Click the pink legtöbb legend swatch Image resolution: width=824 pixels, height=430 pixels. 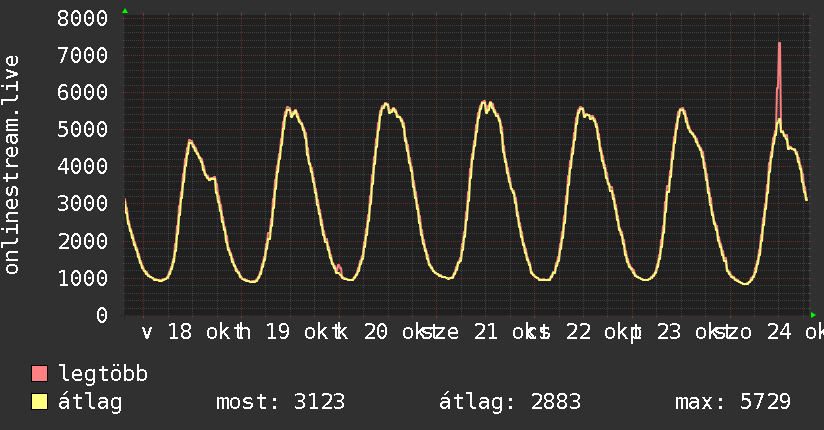[x=39, y=374]
